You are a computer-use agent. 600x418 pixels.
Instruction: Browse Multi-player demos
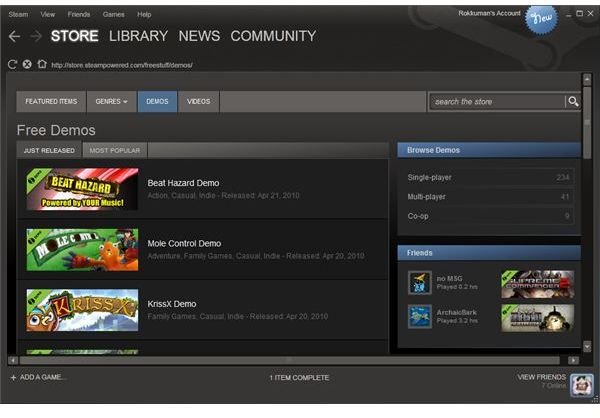(489, 197)
